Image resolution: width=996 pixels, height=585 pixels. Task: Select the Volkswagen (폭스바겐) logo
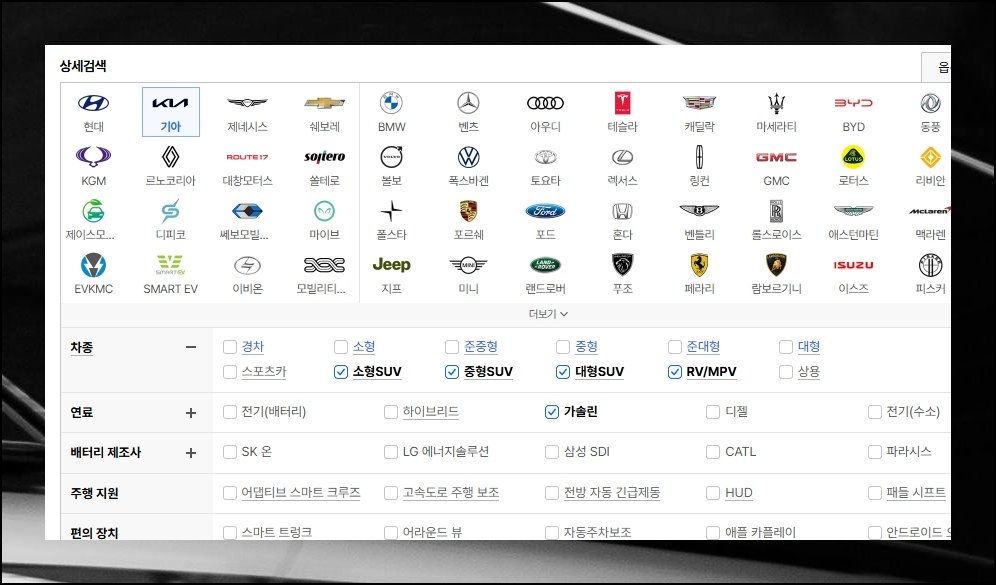point(468,157)
